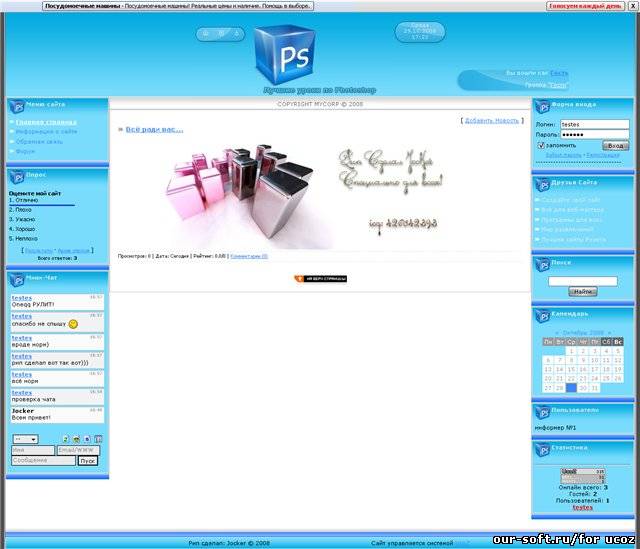Click the Регистрация link
The image size is (640, 549).
click(x=602, y=156)
